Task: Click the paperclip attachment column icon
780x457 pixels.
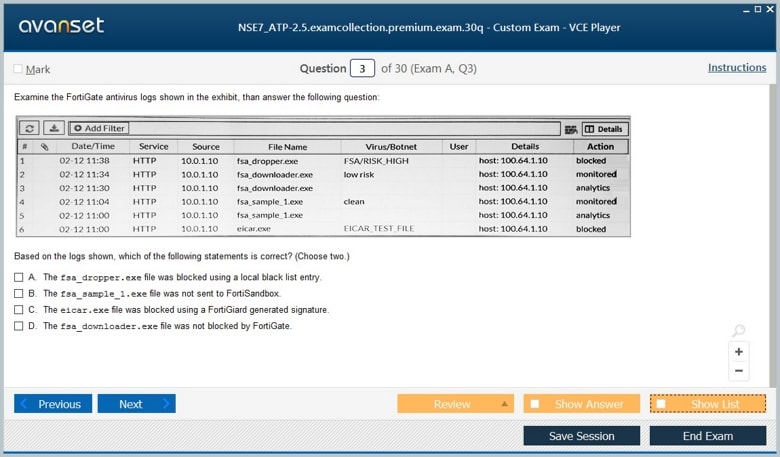Action: pyautogui.click(x=44, y=147)
